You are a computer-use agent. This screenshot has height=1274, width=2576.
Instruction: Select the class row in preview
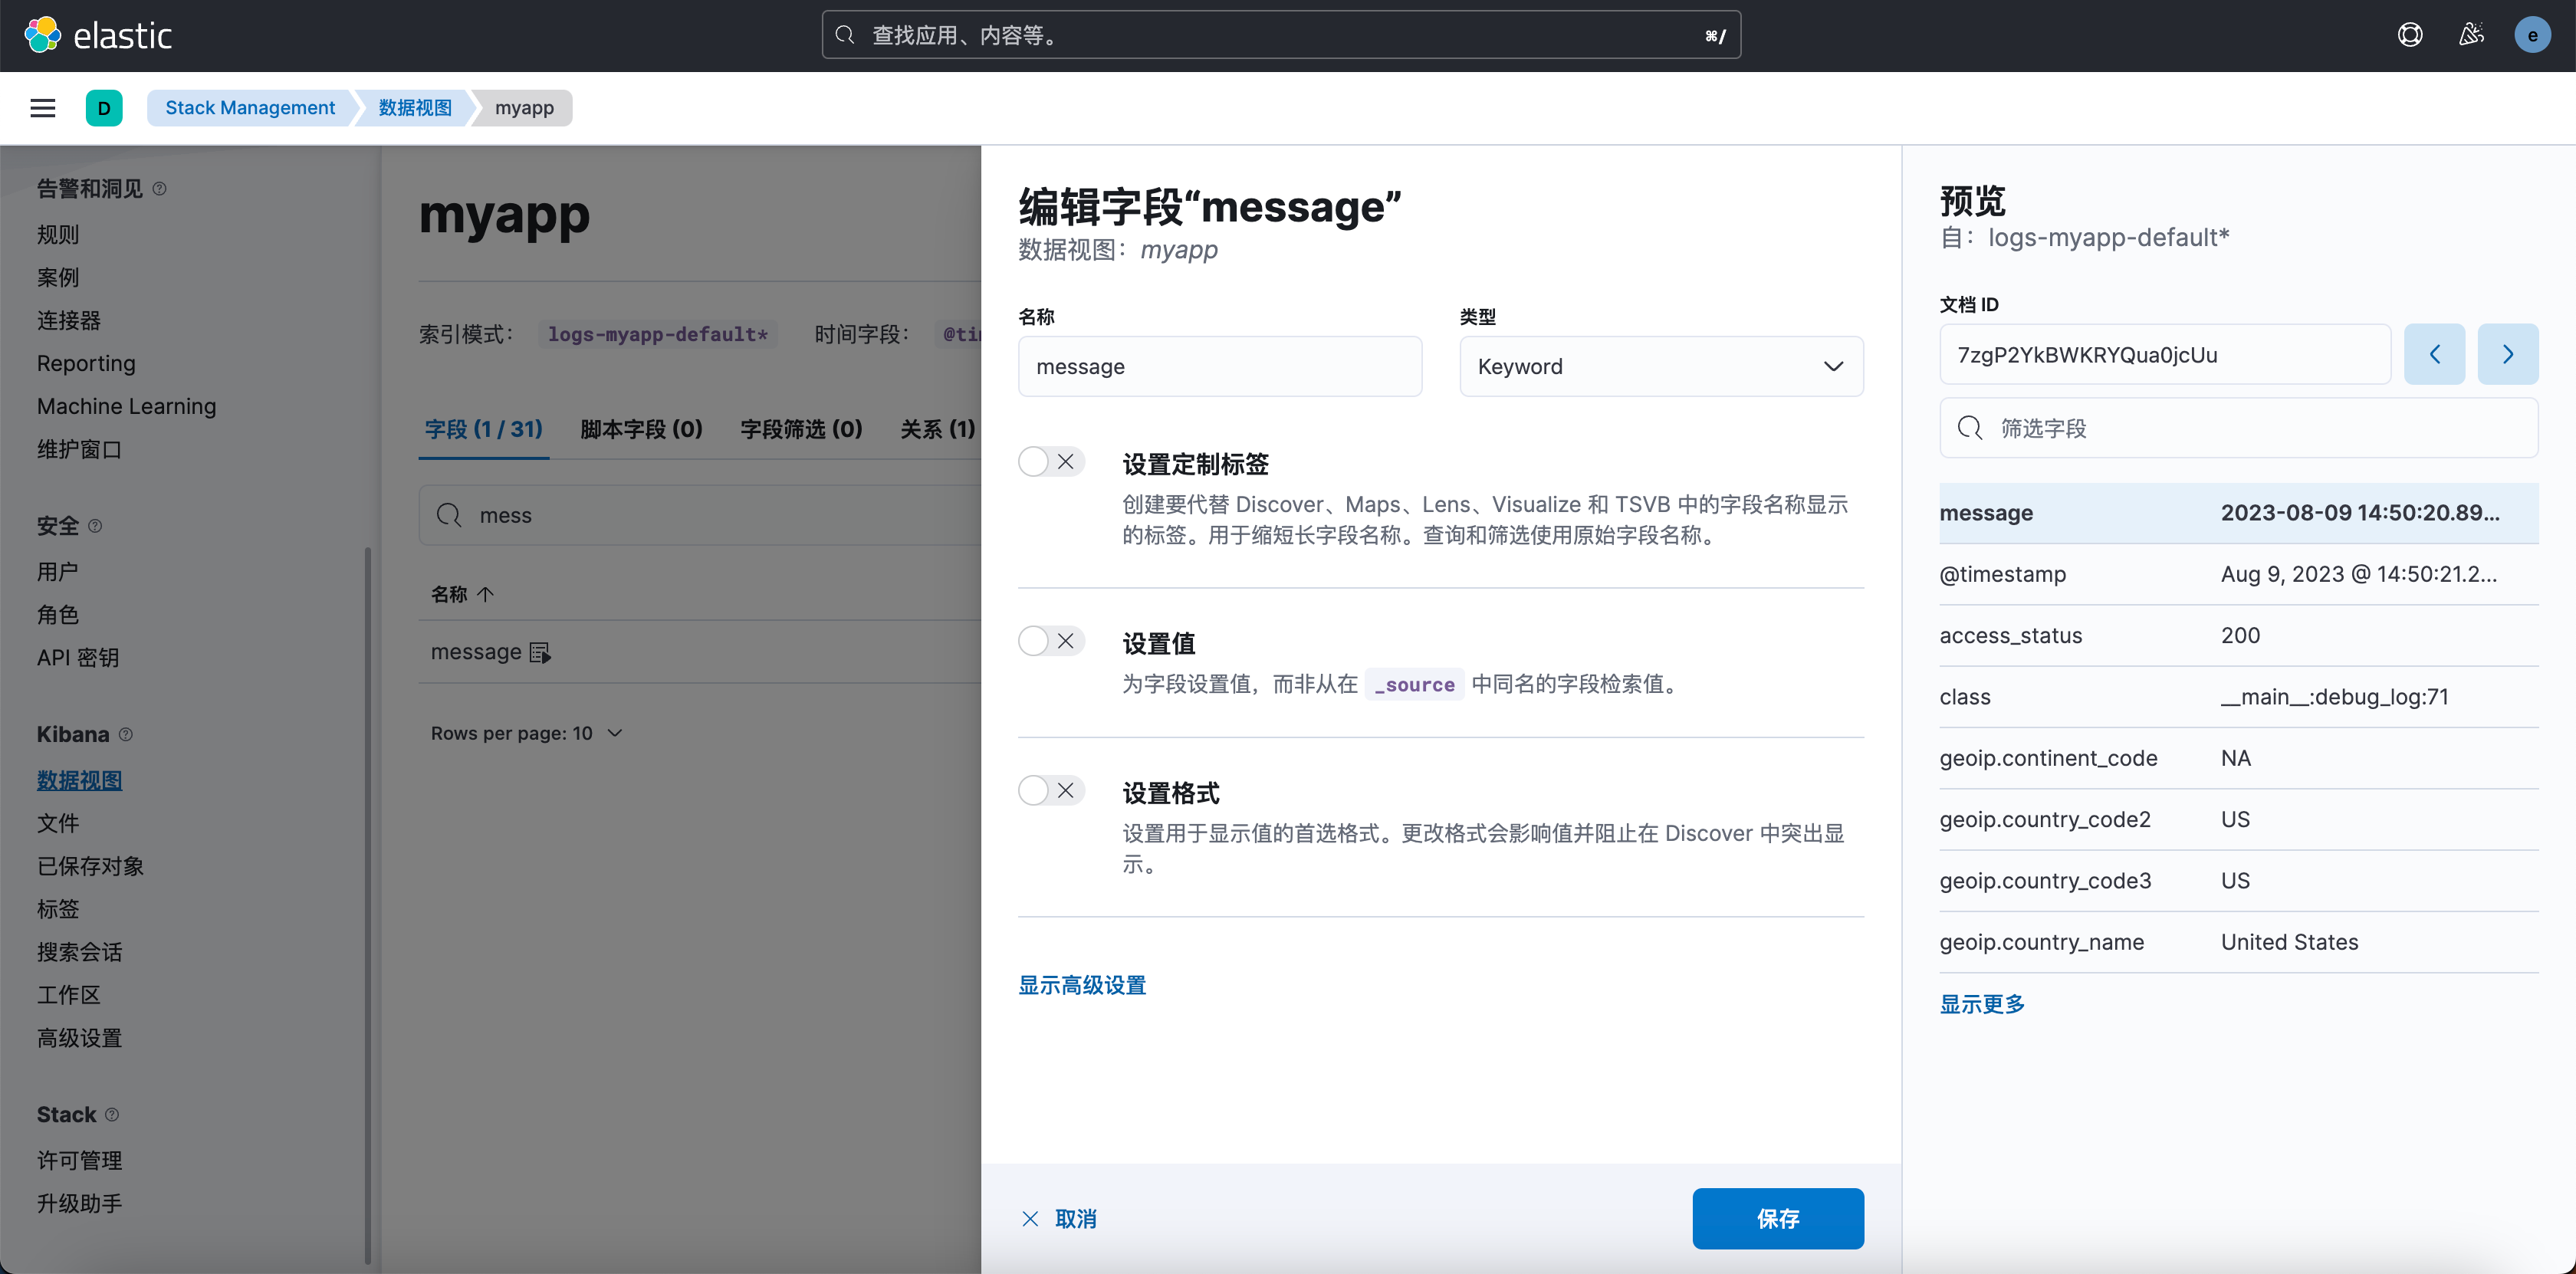pyautogui.click(x=2239, y=697)
